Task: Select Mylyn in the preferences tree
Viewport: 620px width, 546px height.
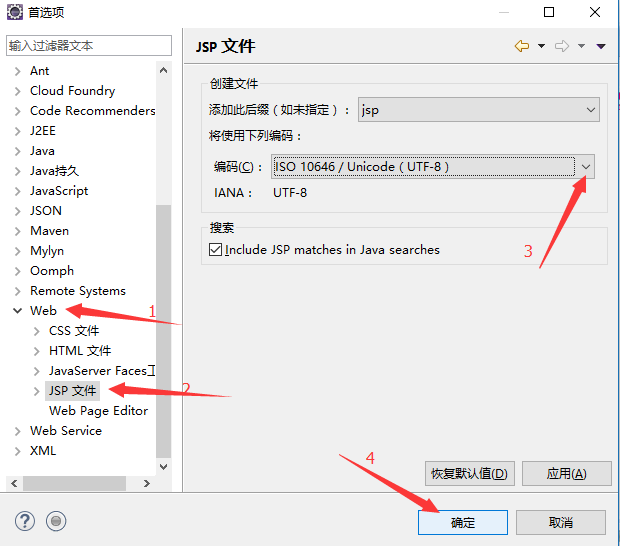Action: [x=47, y=251]
